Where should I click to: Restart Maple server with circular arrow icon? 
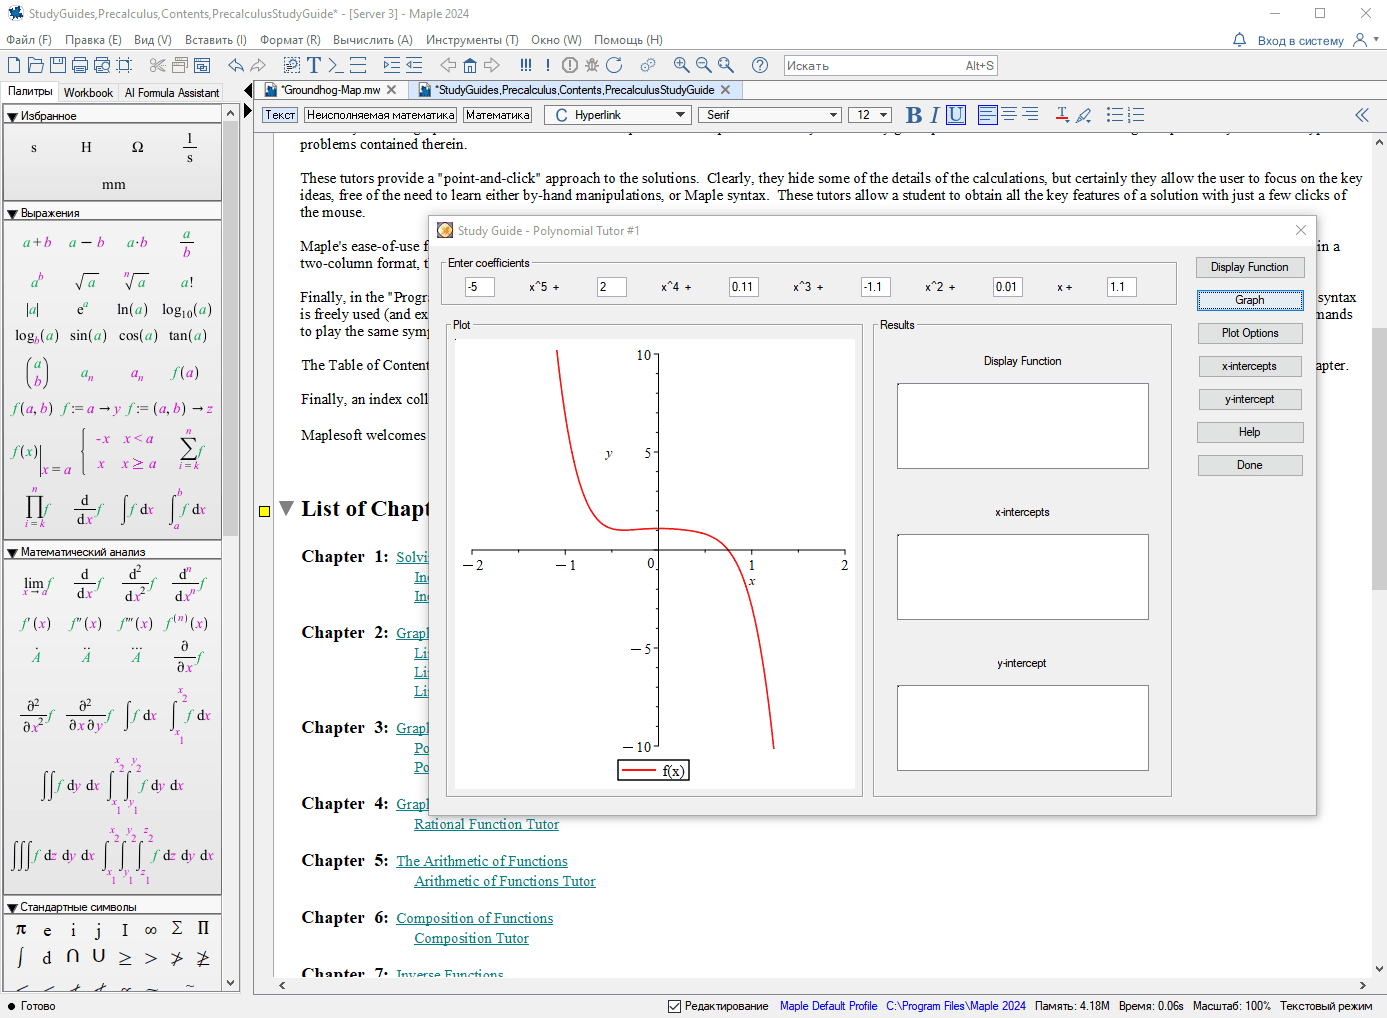[x=614, y=65]
